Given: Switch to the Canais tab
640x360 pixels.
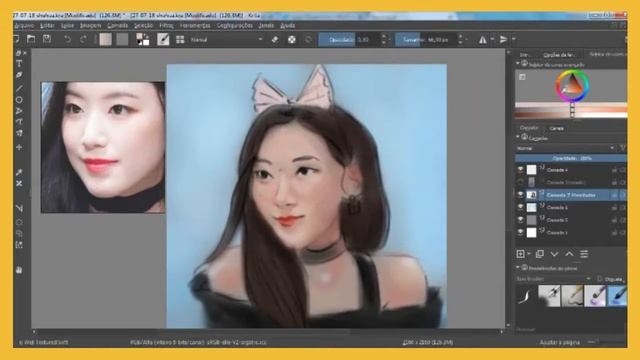Looking at the screenshot, I should (x=556, y=128).
